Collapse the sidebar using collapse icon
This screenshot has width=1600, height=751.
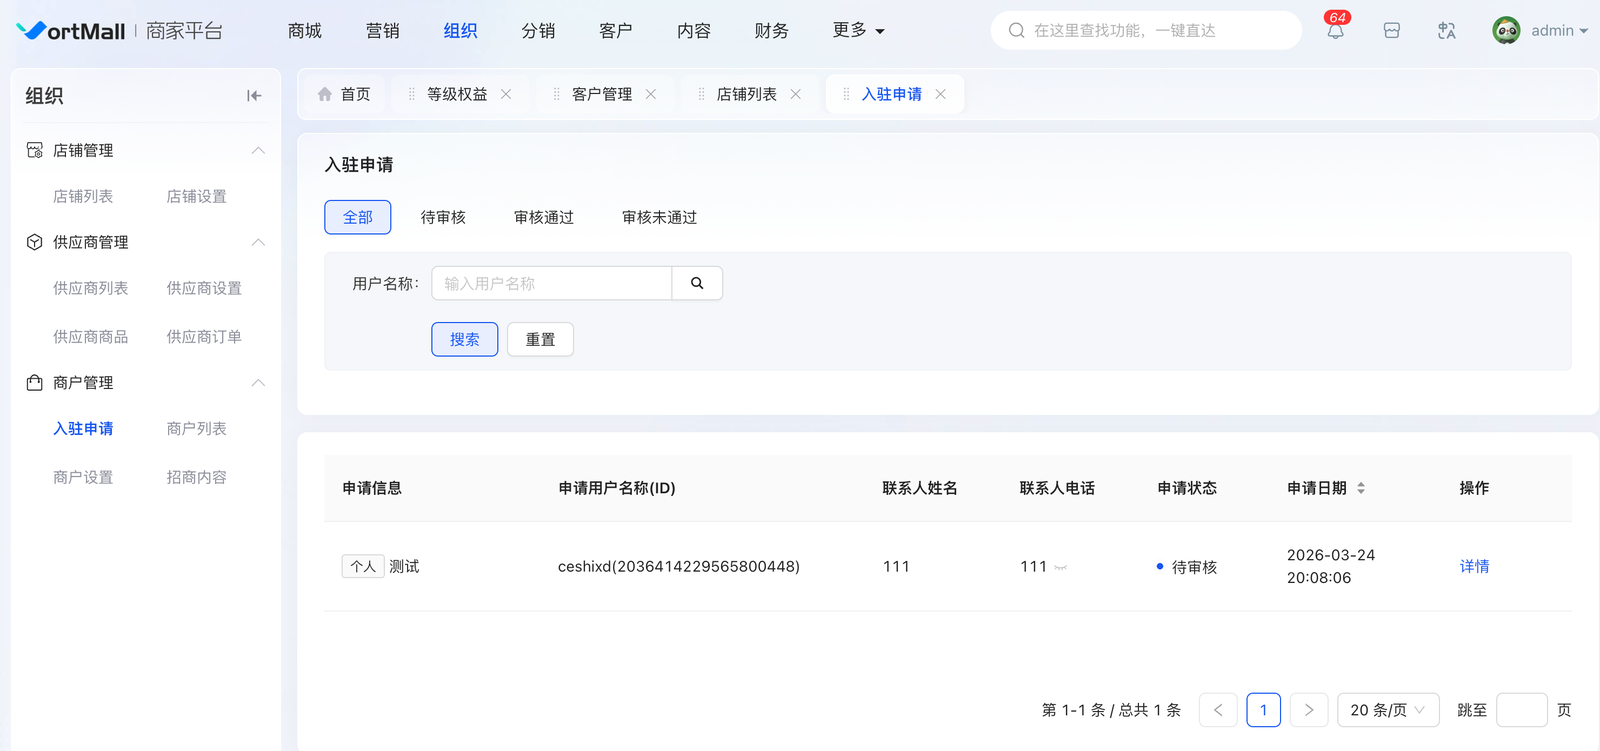[254, 96]
